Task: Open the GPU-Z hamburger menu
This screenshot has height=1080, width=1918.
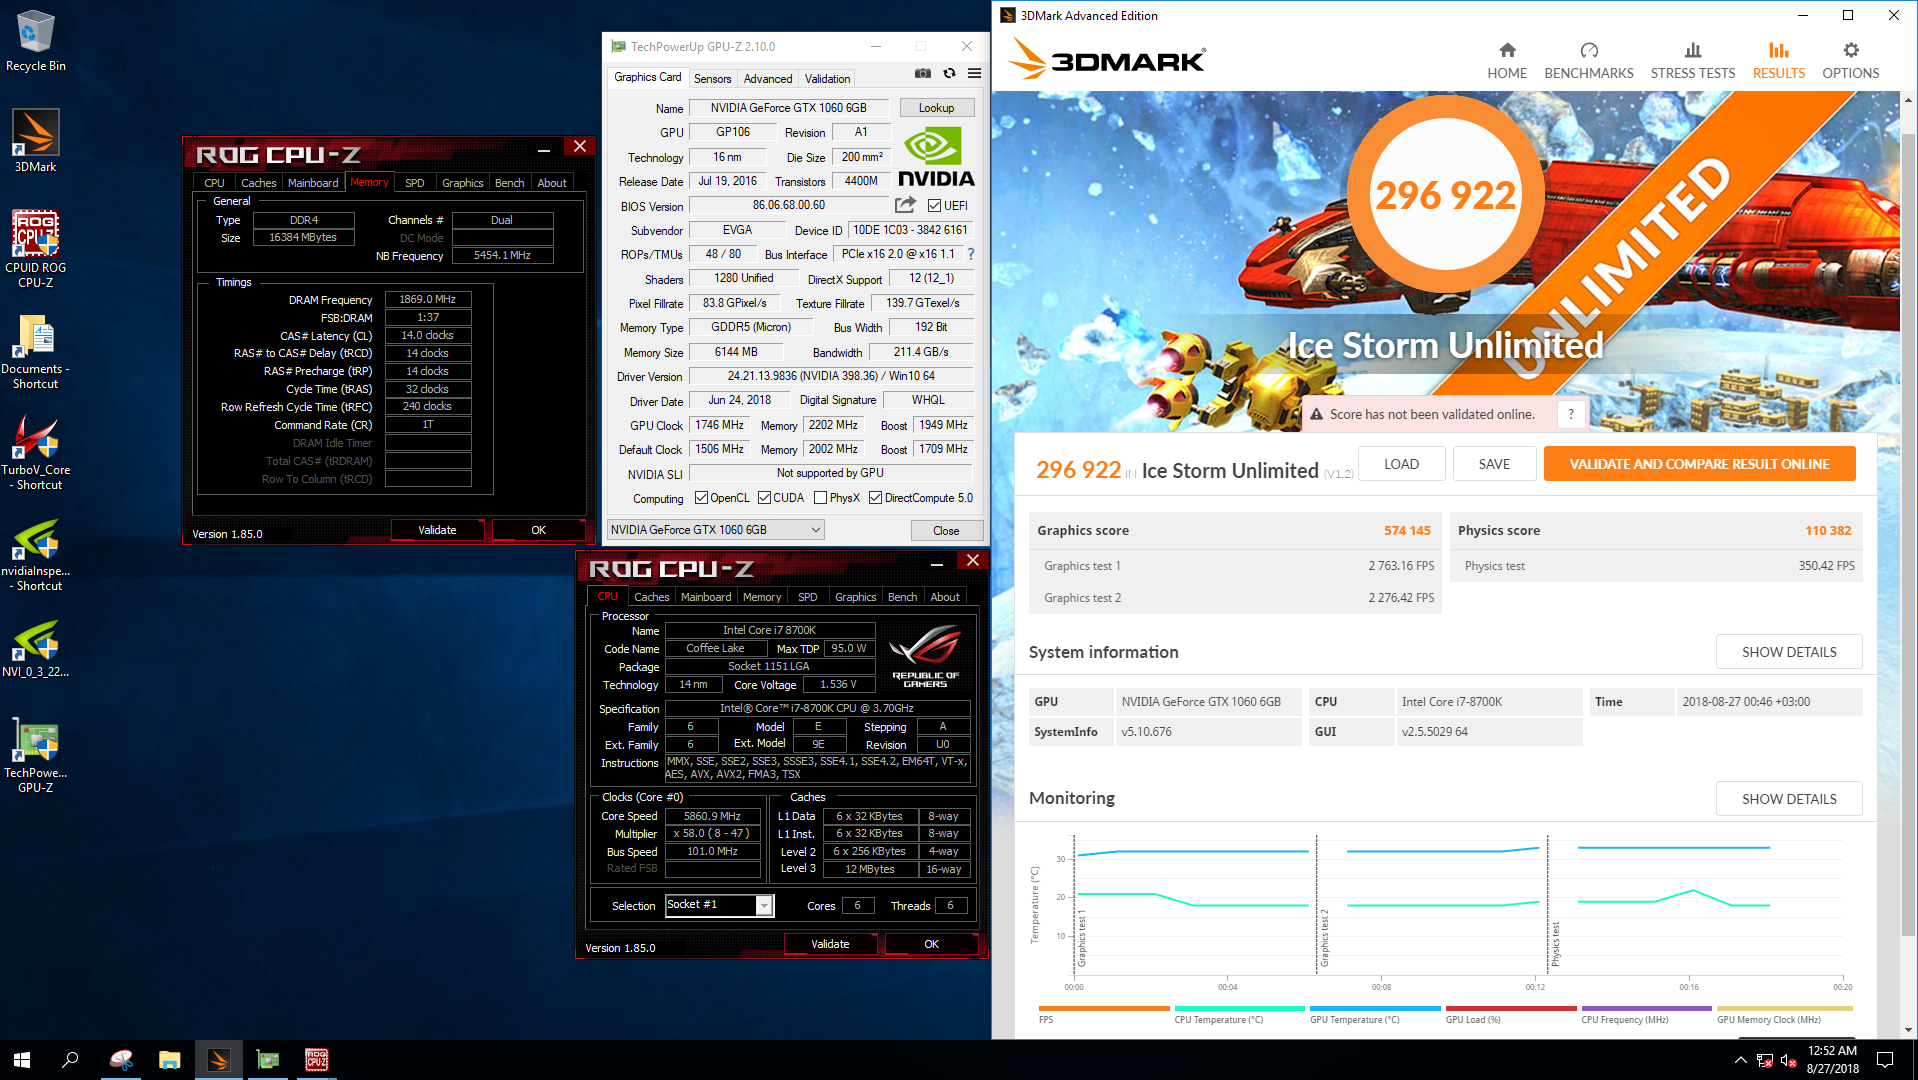Action: pos(974,73)
